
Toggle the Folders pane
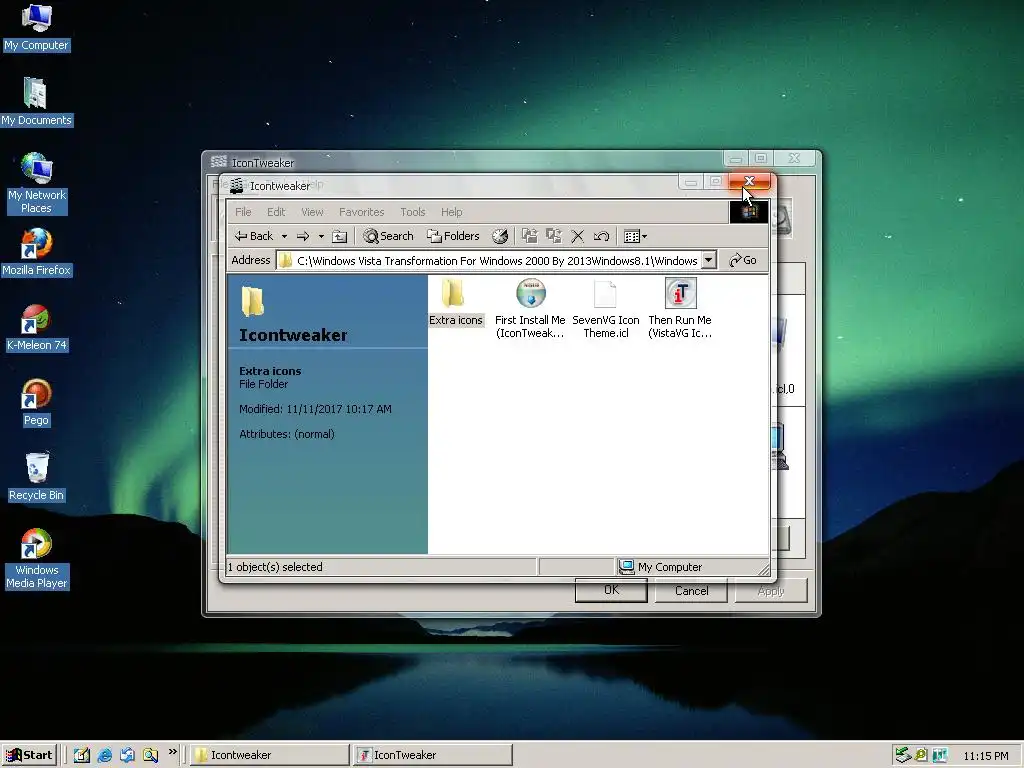[x=453, y=236]
